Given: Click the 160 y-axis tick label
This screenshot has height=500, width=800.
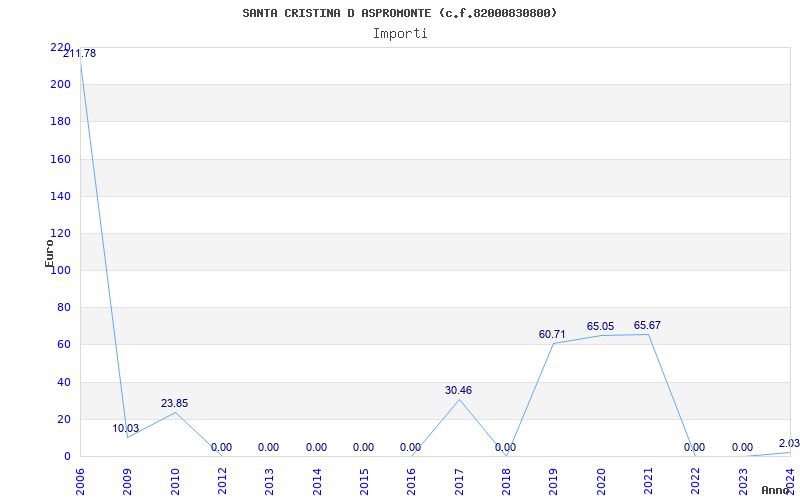Looking at the screenshot, I should [x=60, y=159].
